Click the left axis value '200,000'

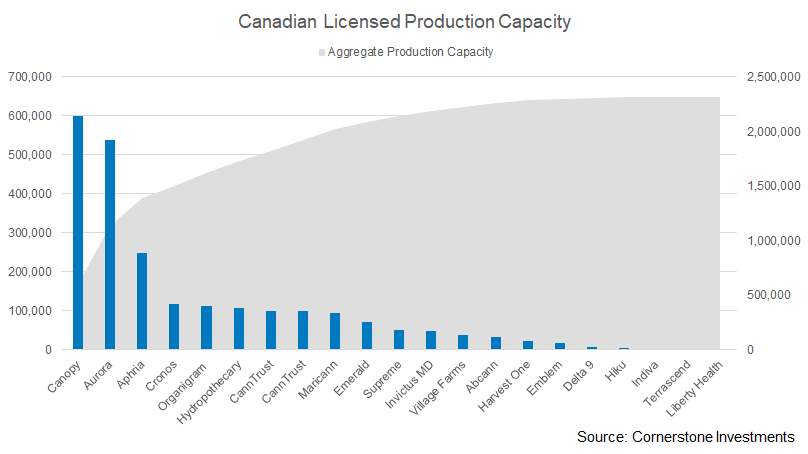30,272
